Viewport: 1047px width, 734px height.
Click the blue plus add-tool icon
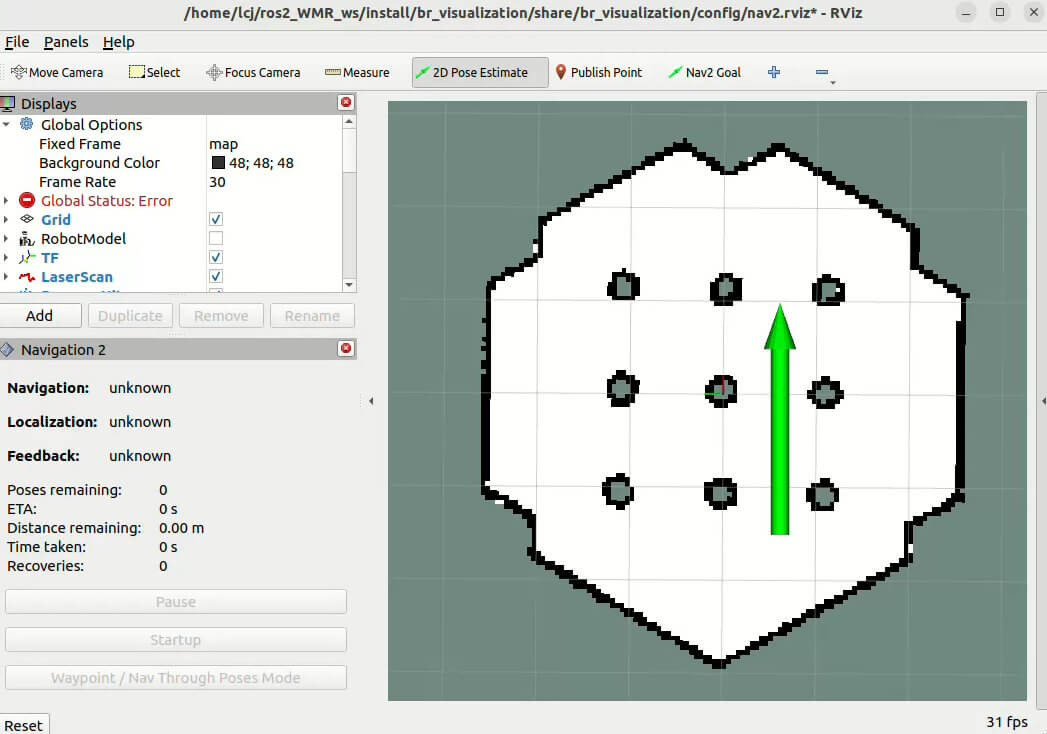click(x=773, y=72)
